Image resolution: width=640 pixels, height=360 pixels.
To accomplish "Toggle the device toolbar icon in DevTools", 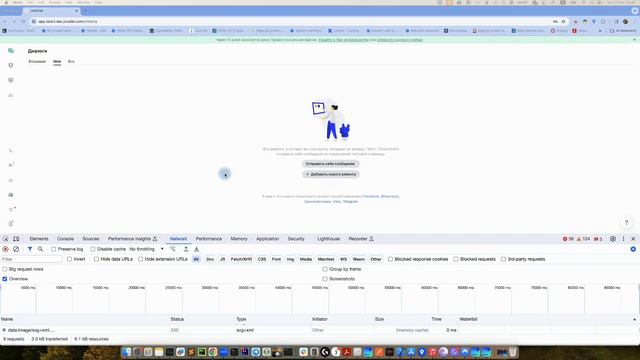I will coord(16,239).
